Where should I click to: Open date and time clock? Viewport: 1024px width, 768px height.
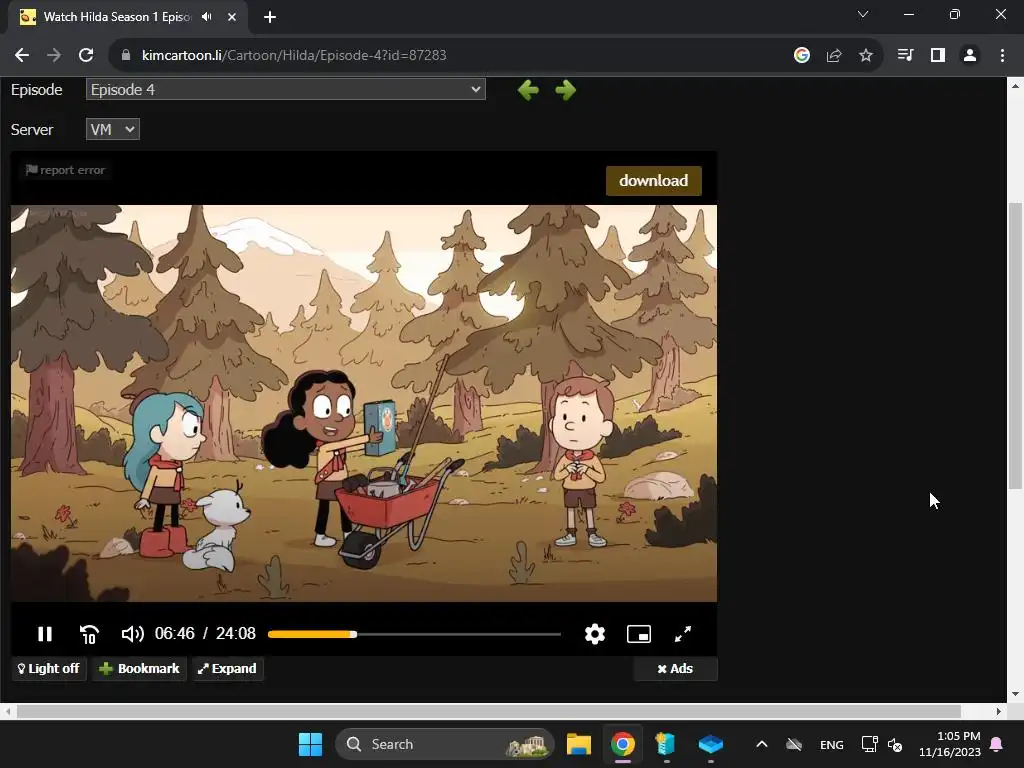coord(950,744)
